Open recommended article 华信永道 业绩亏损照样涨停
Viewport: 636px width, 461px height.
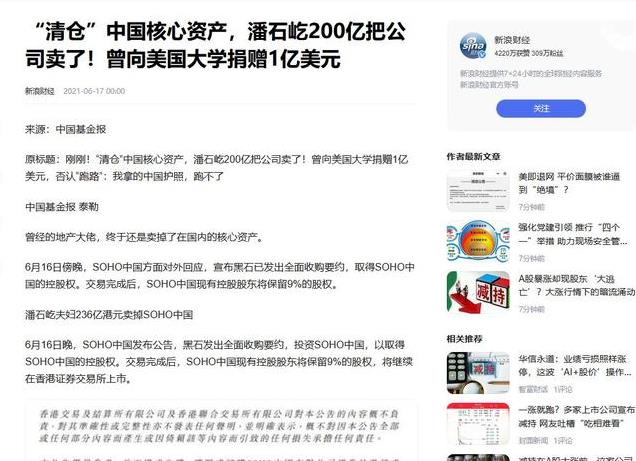(x=575, y=365)
